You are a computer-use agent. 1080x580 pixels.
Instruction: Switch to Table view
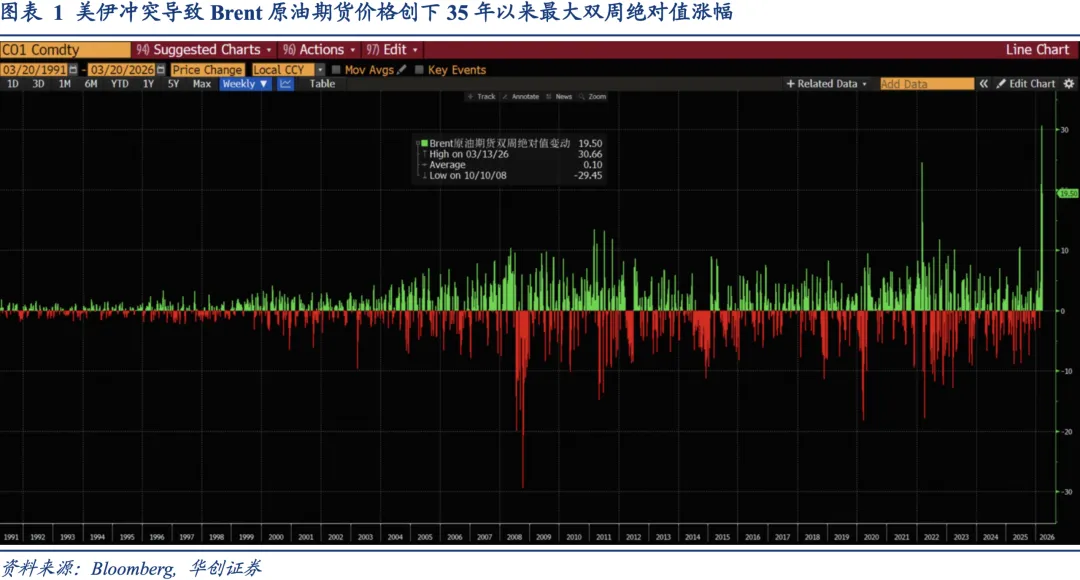click(x=322, y=84)
